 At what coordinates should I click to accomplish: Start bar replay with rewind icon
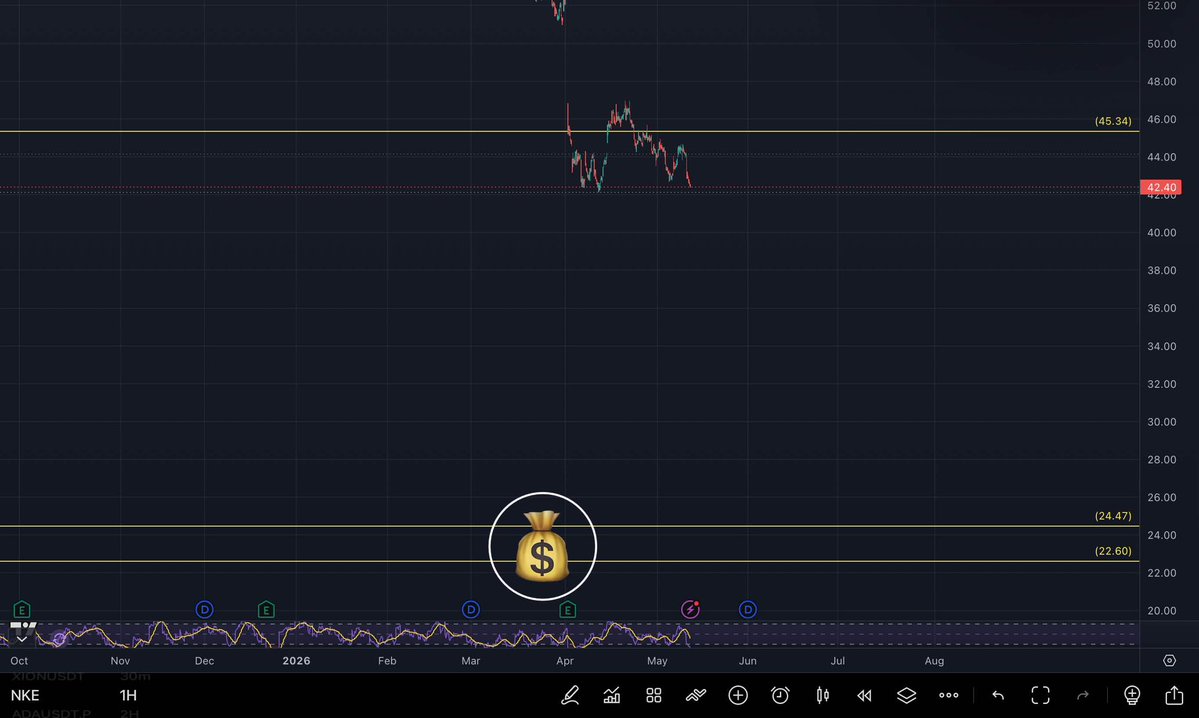[864, 695]
